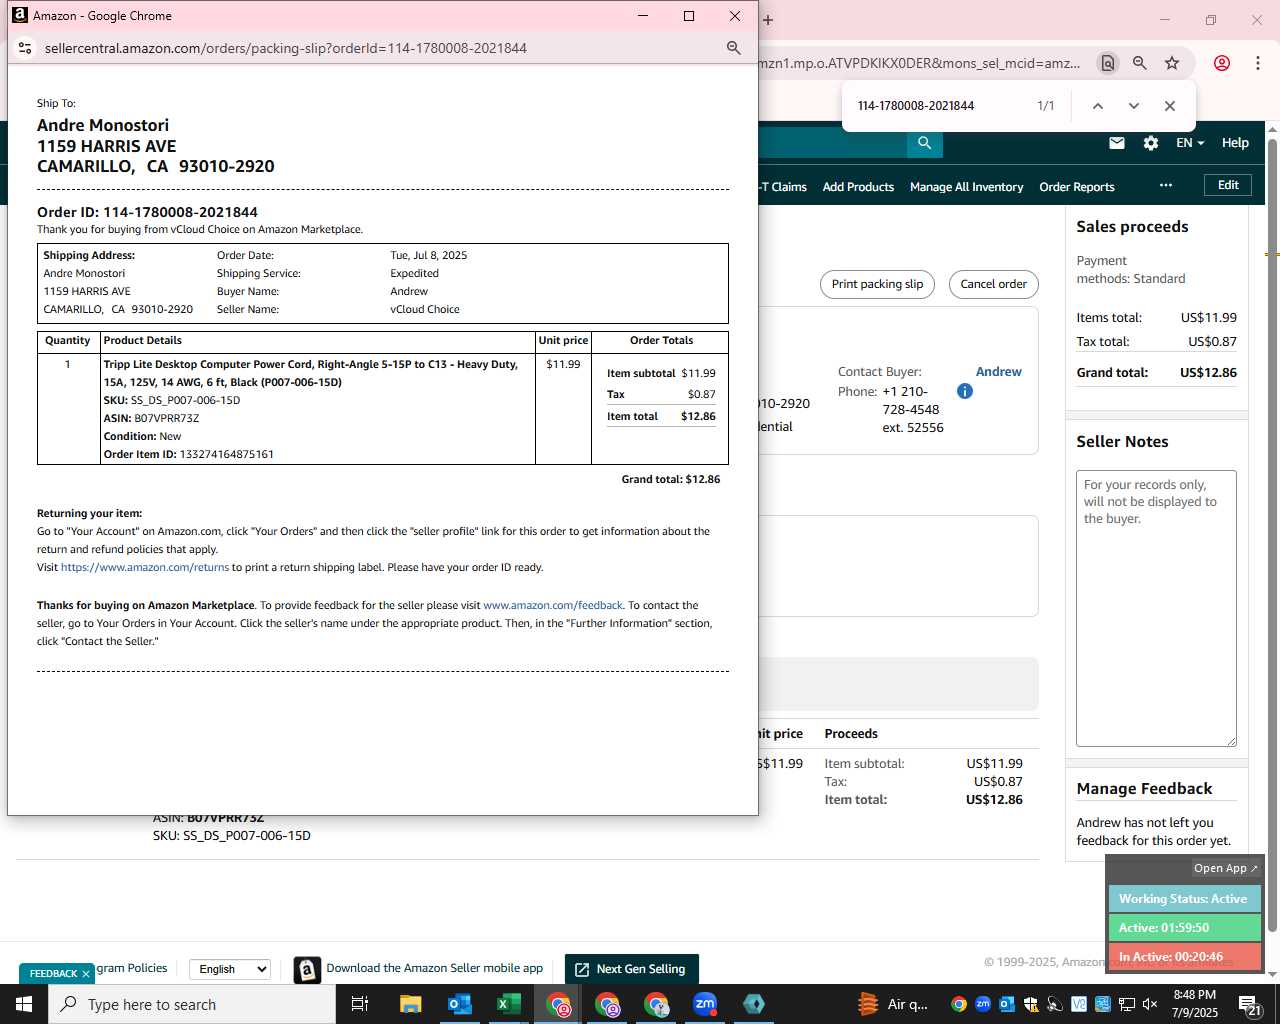Click the Andrew buyer contact link
The width and height of the screenshot is (1280, 1024).
pyautogui.click(x=998, y=371)
